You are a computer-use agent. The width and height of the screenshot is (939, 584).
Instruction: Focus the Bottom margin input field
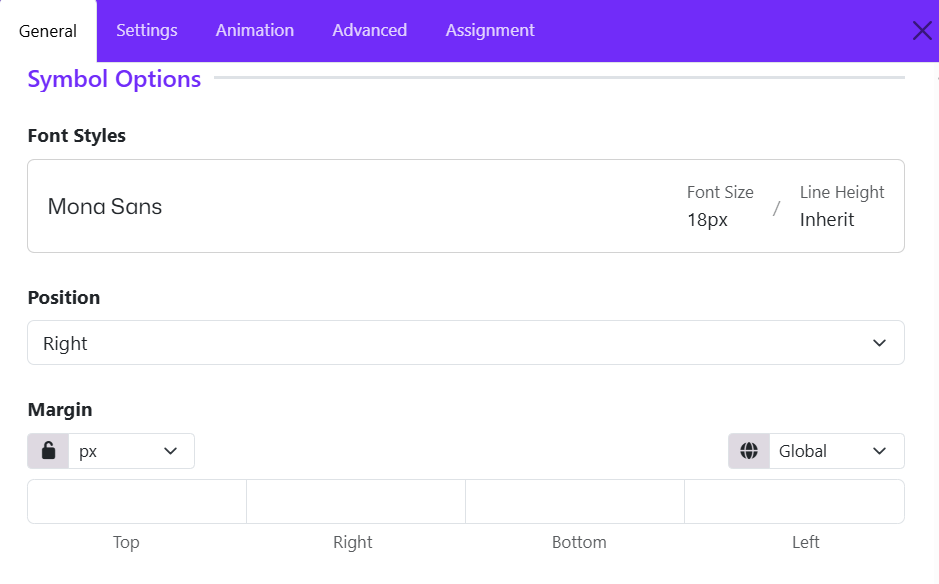click(x=575, y=501)
